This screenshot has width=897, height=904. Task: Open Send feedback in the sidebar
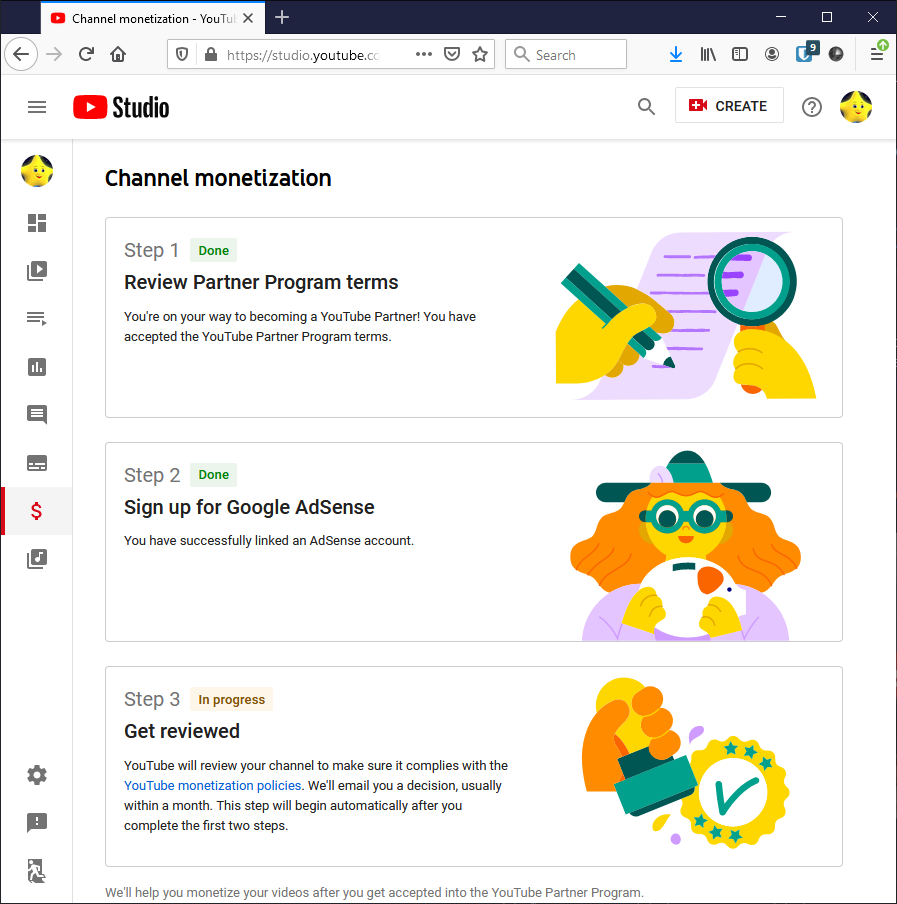(x=37, y=823)
